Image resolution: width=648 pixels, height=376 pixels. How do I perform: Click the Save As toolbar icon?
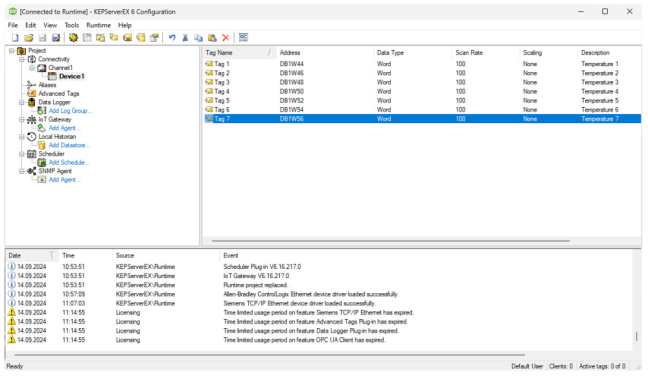[x=56, y=38]
